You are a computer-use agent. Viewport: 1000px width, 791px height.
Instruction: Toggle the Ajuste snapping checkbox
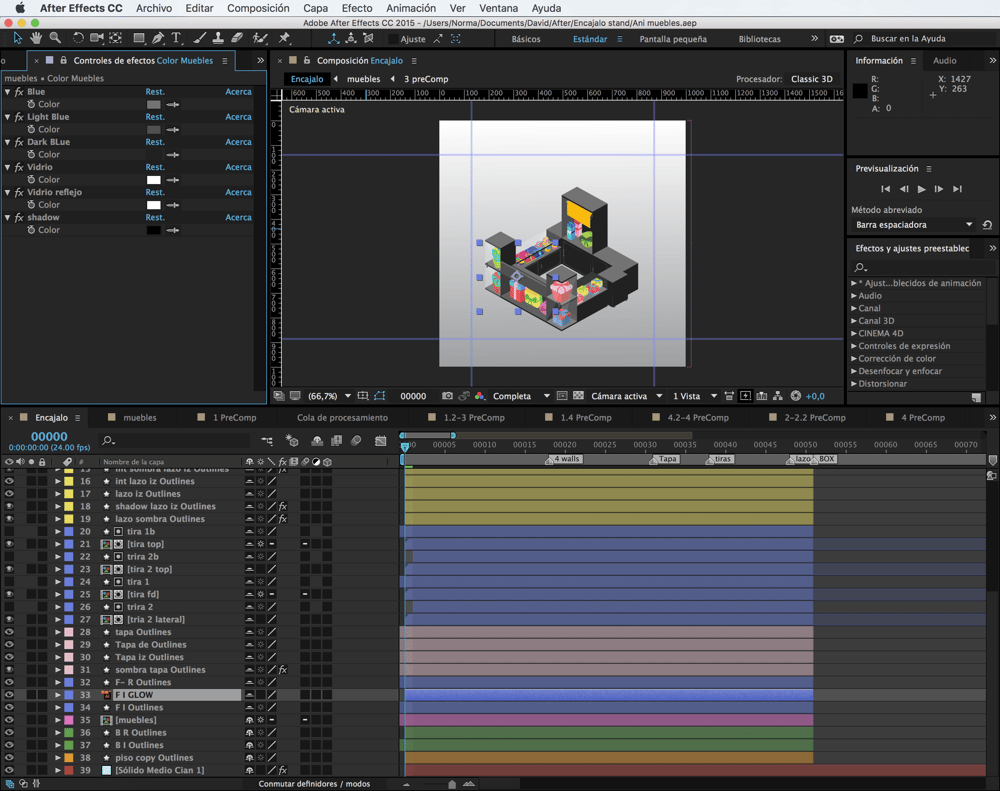point(393,39)
